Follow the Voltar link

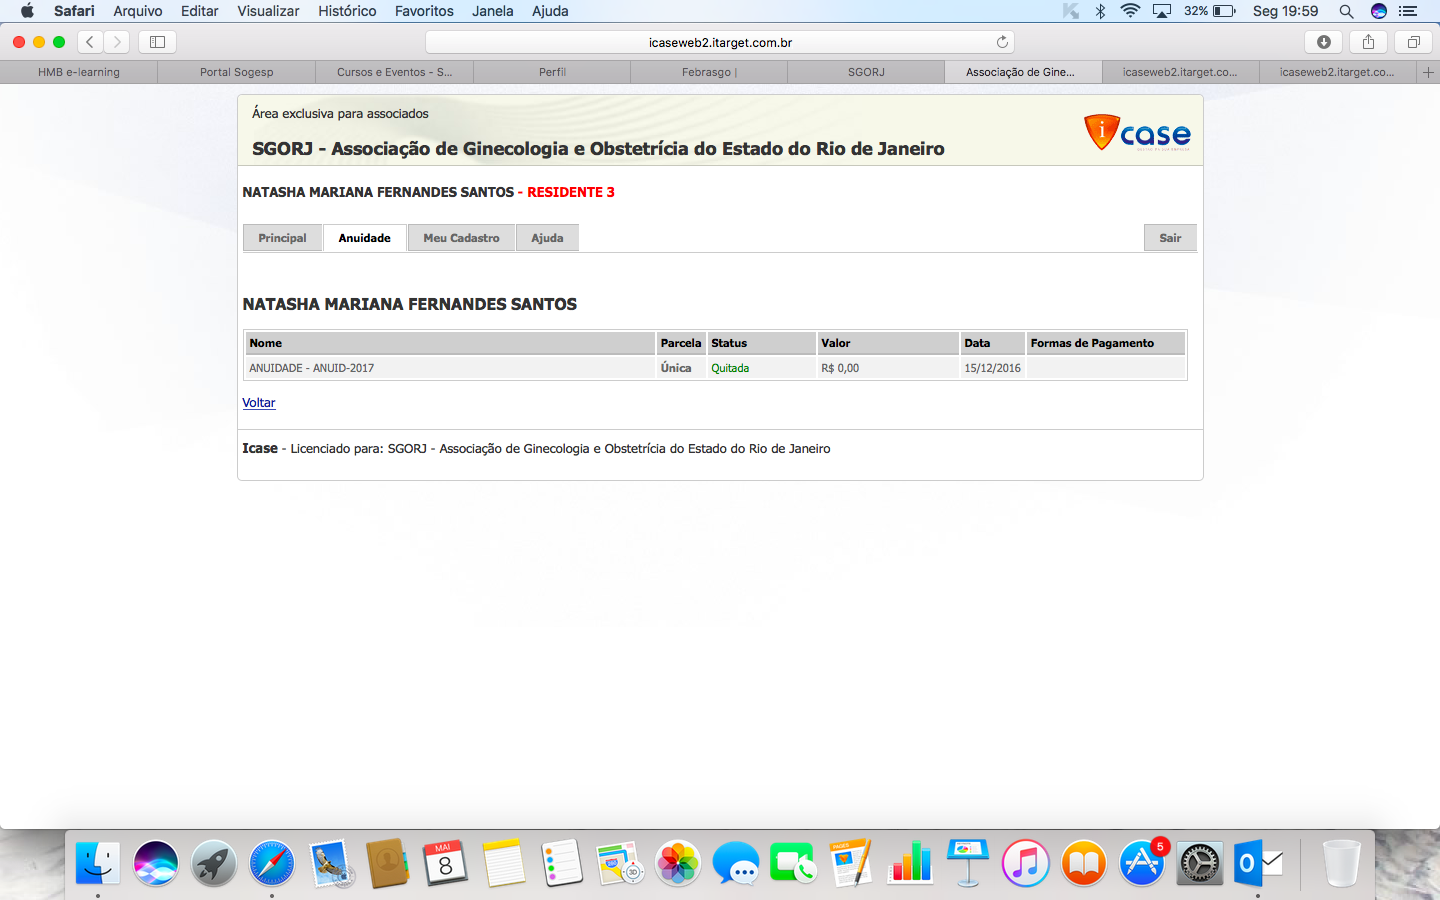(258, 403)
